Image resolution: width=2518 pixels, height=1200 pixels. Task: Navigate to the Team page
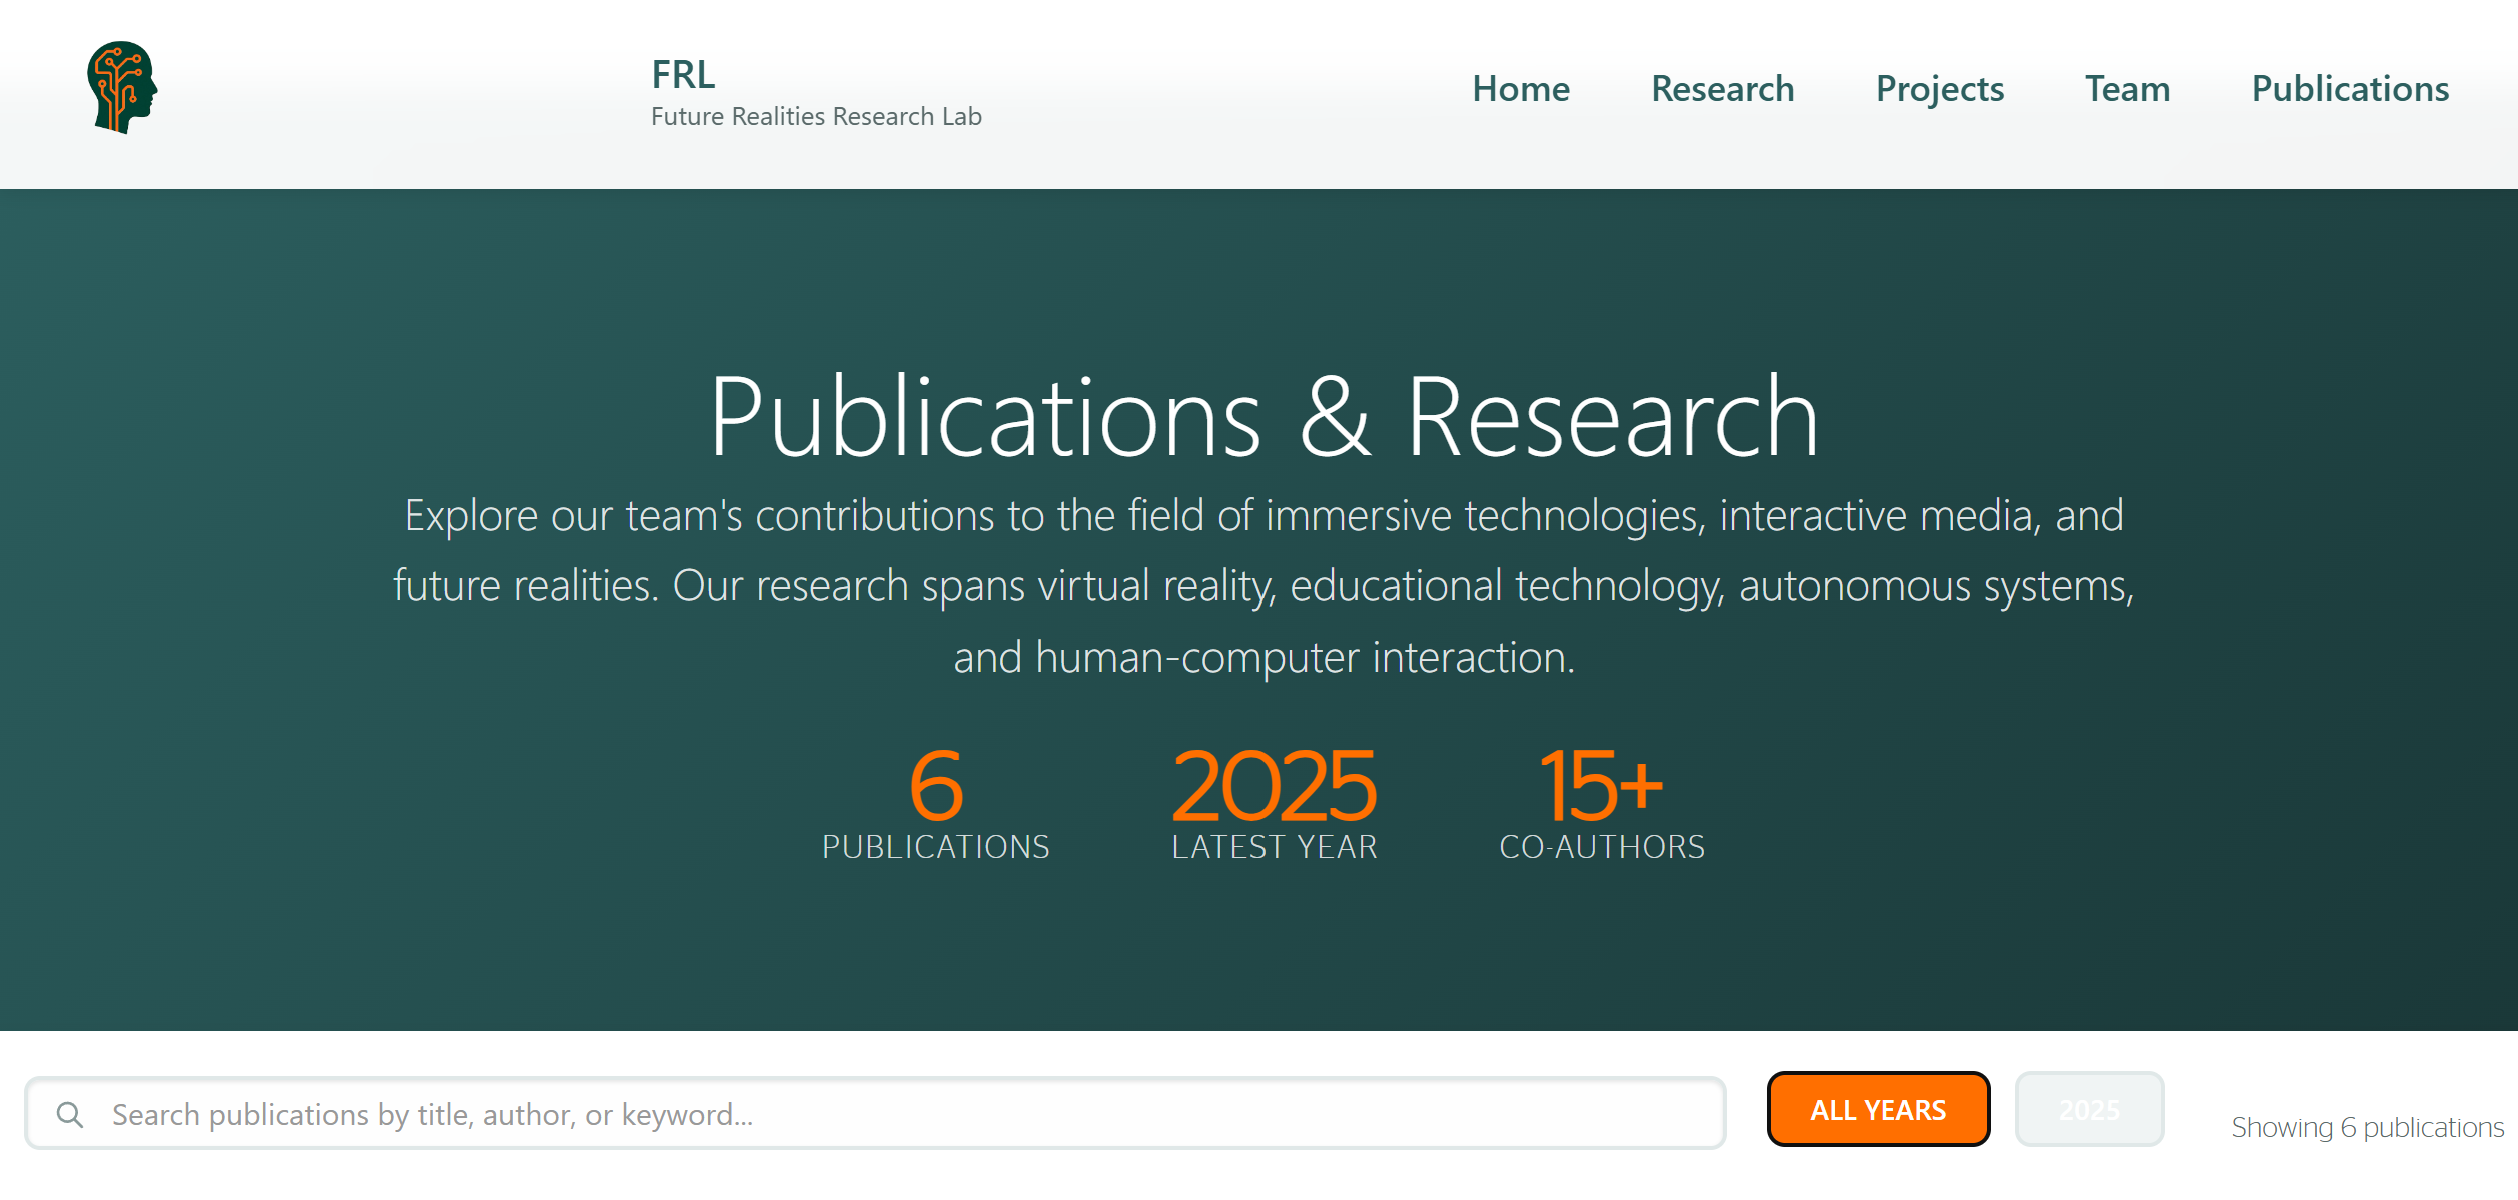point(2127,89)
